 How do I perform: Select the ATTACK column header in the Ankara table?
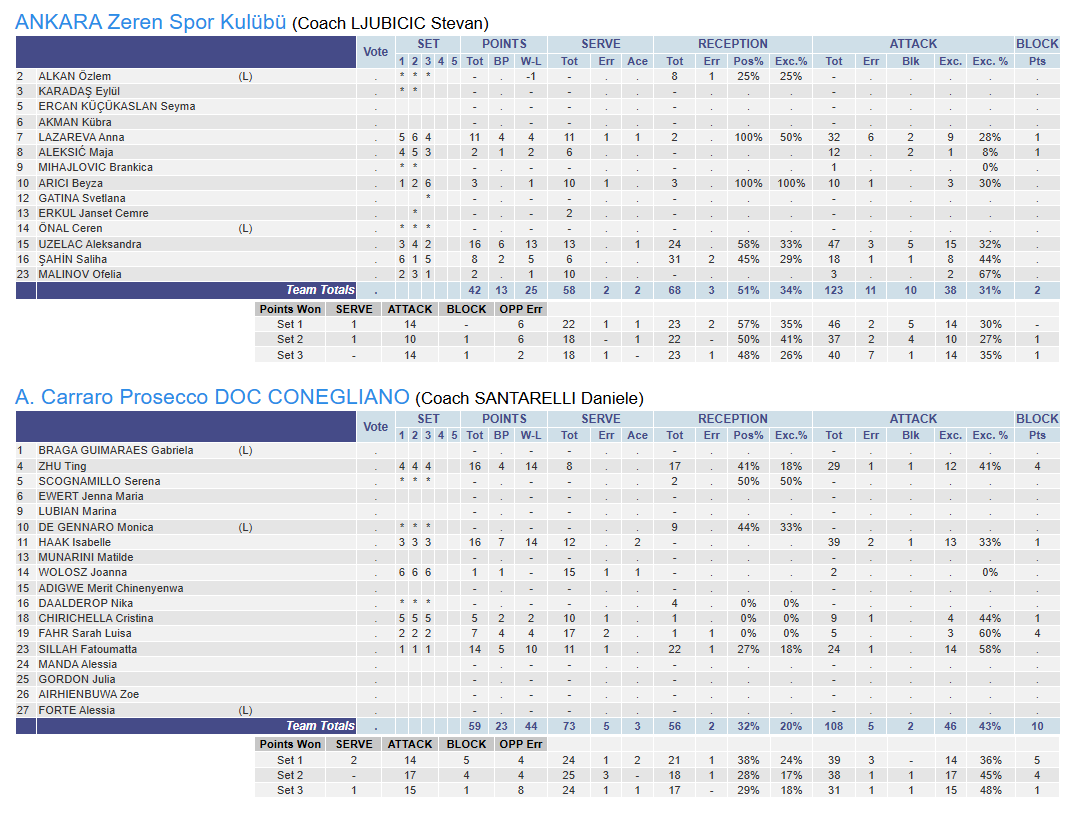click(913, 44)
